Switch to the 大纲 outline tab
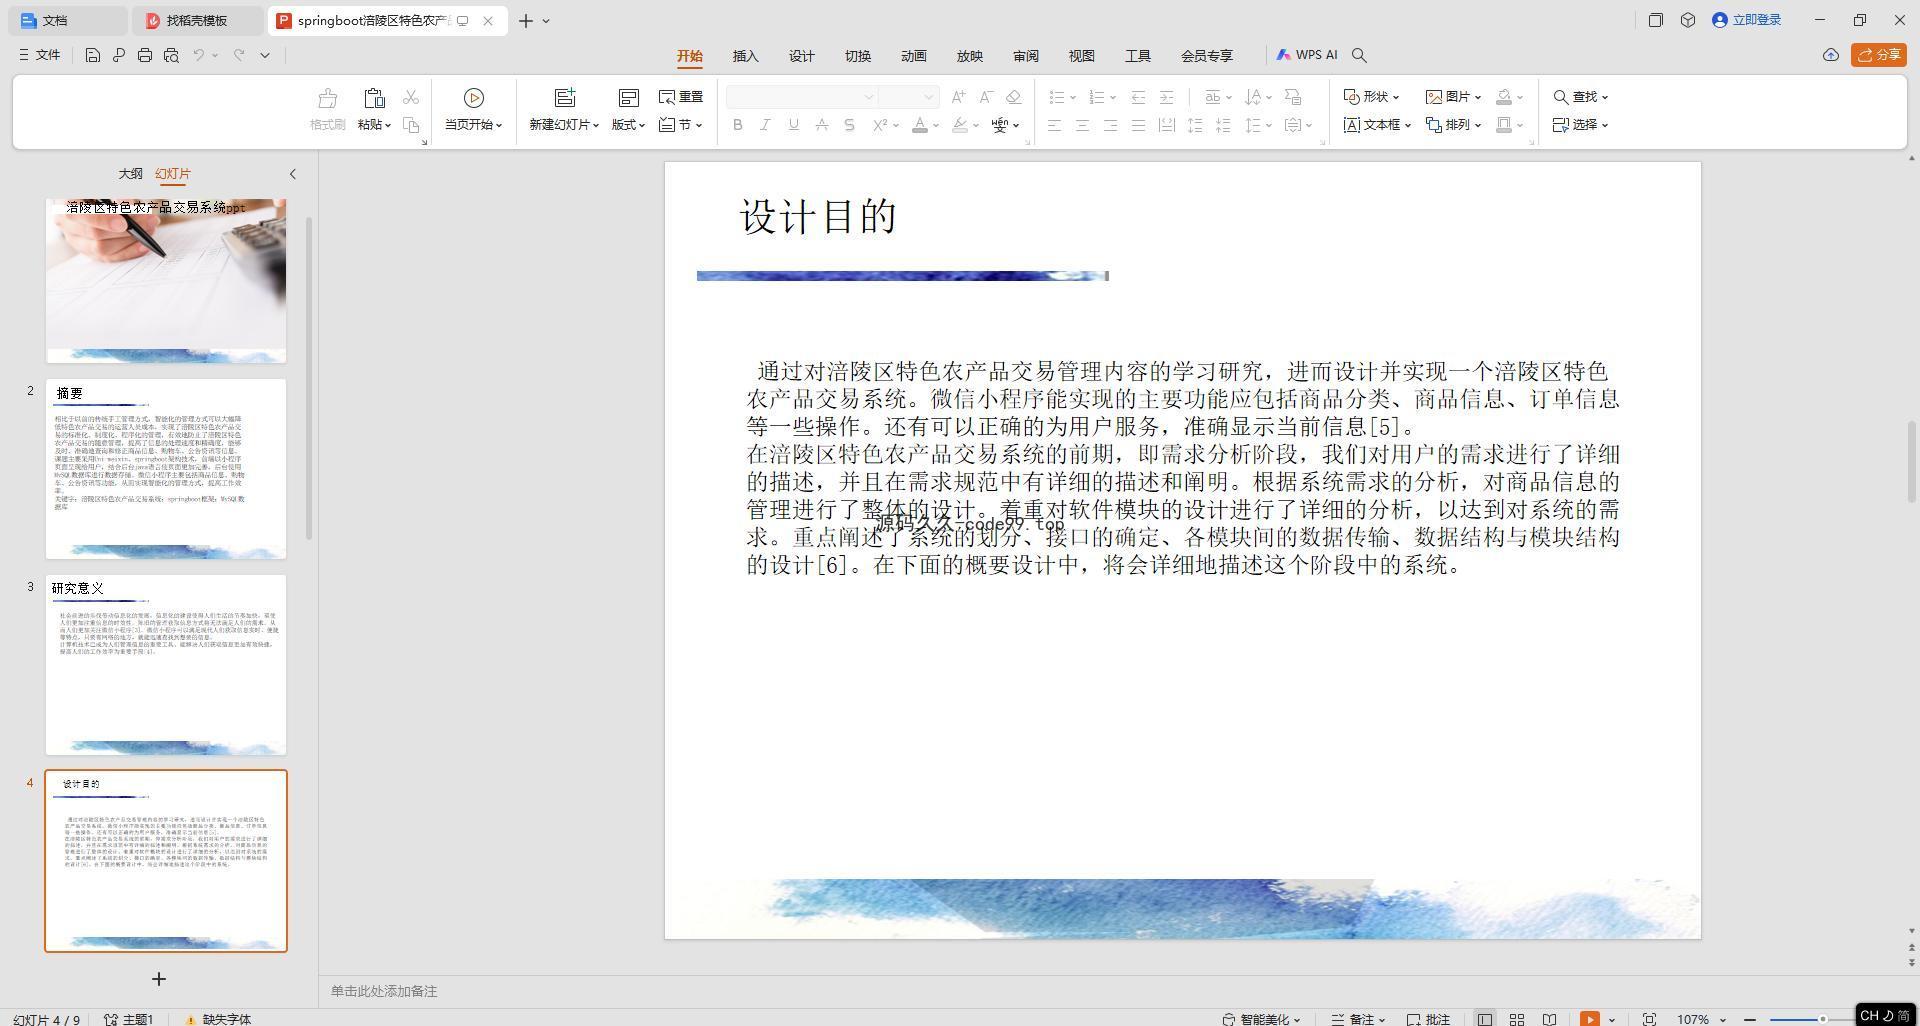Viewport: 1920px width, 1026px height. click(130, 174)
